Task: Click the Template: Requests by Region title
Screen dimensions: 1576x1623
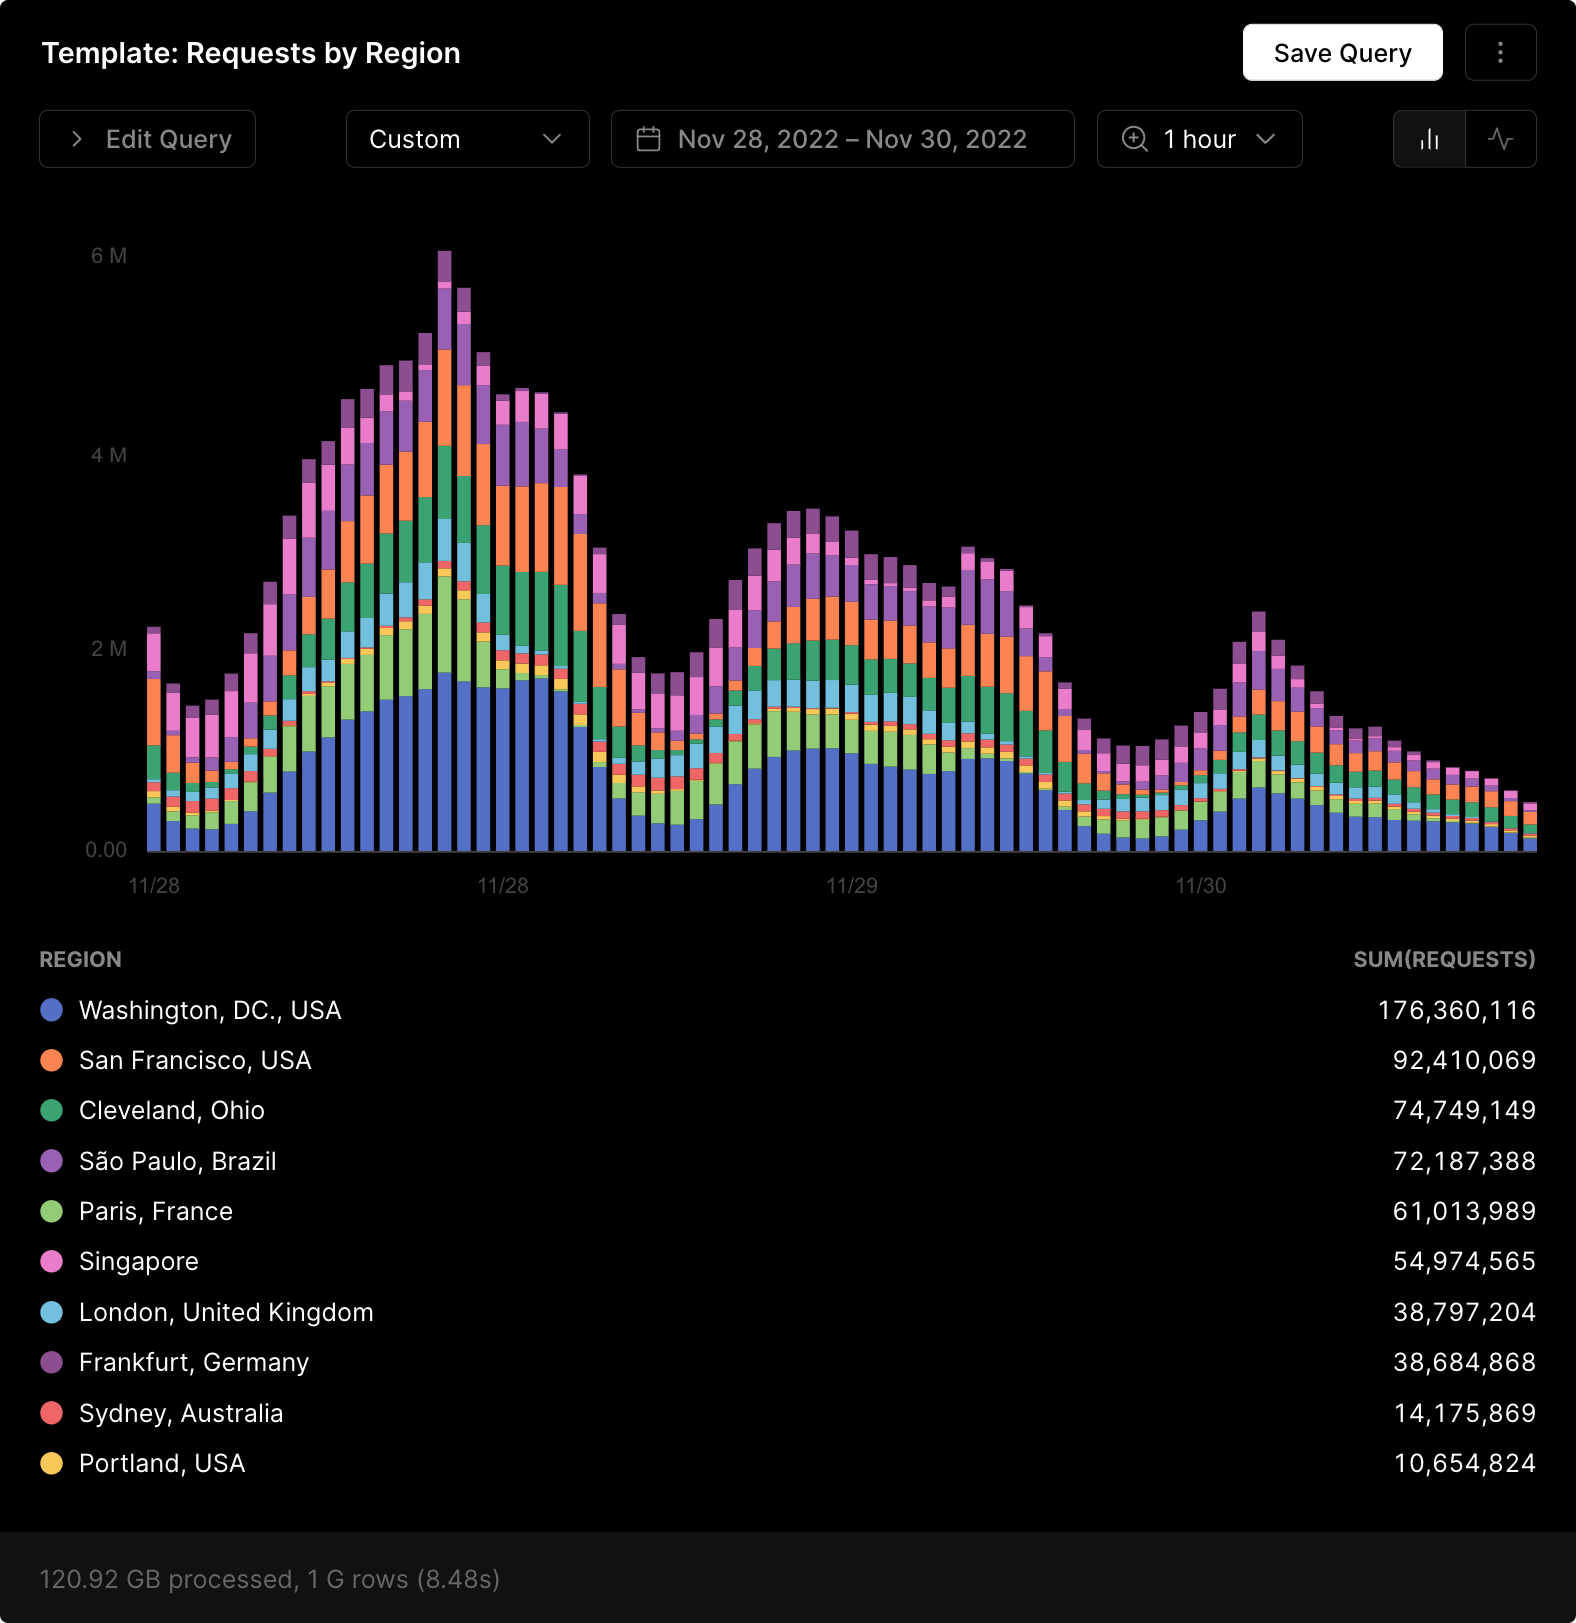Action: point(251,53)
